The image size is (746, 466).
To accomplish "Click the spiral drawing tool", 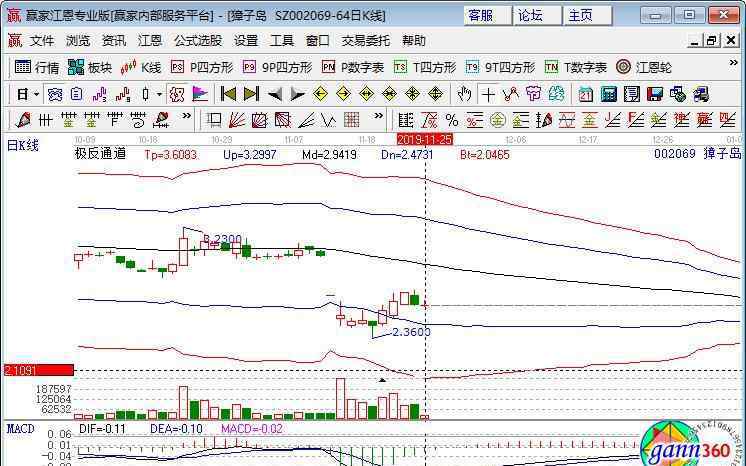I will [x=138, y=119].
